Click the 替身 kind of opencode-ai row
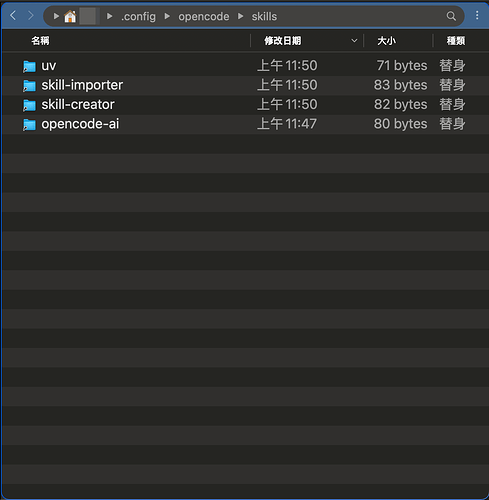Image resolution: width=489 pixels, height=500 pixels. (x=452, y=124)
